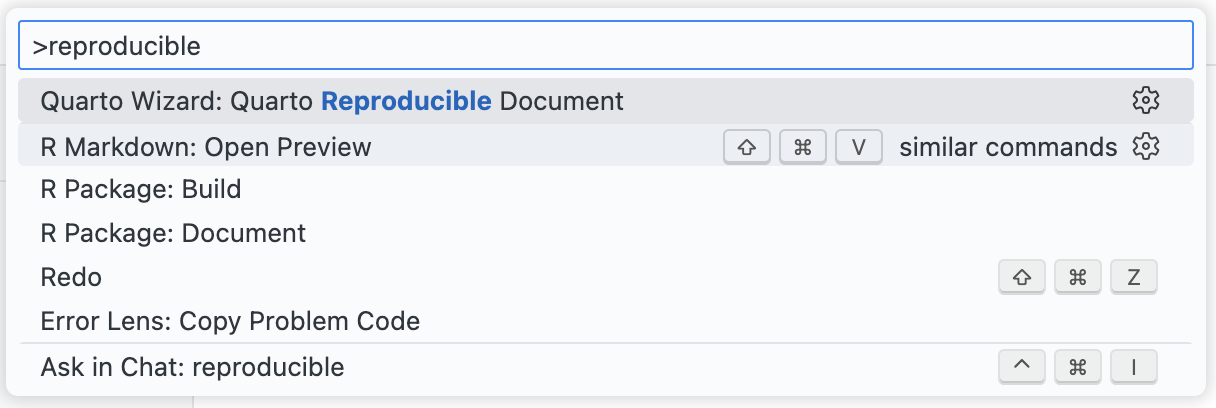Click the Control keycap for Ask in Chat
Image resolution: width=1216 pixels, height=408 pixels.
tap(1022, 368)
